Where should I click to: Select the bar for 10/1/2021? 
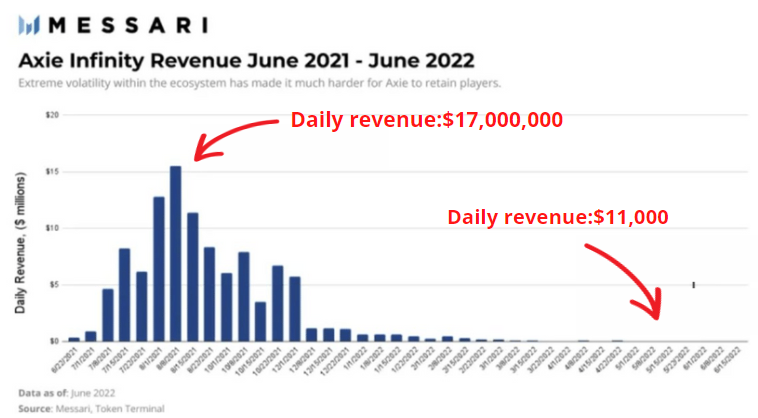click(x=226, y=307)
